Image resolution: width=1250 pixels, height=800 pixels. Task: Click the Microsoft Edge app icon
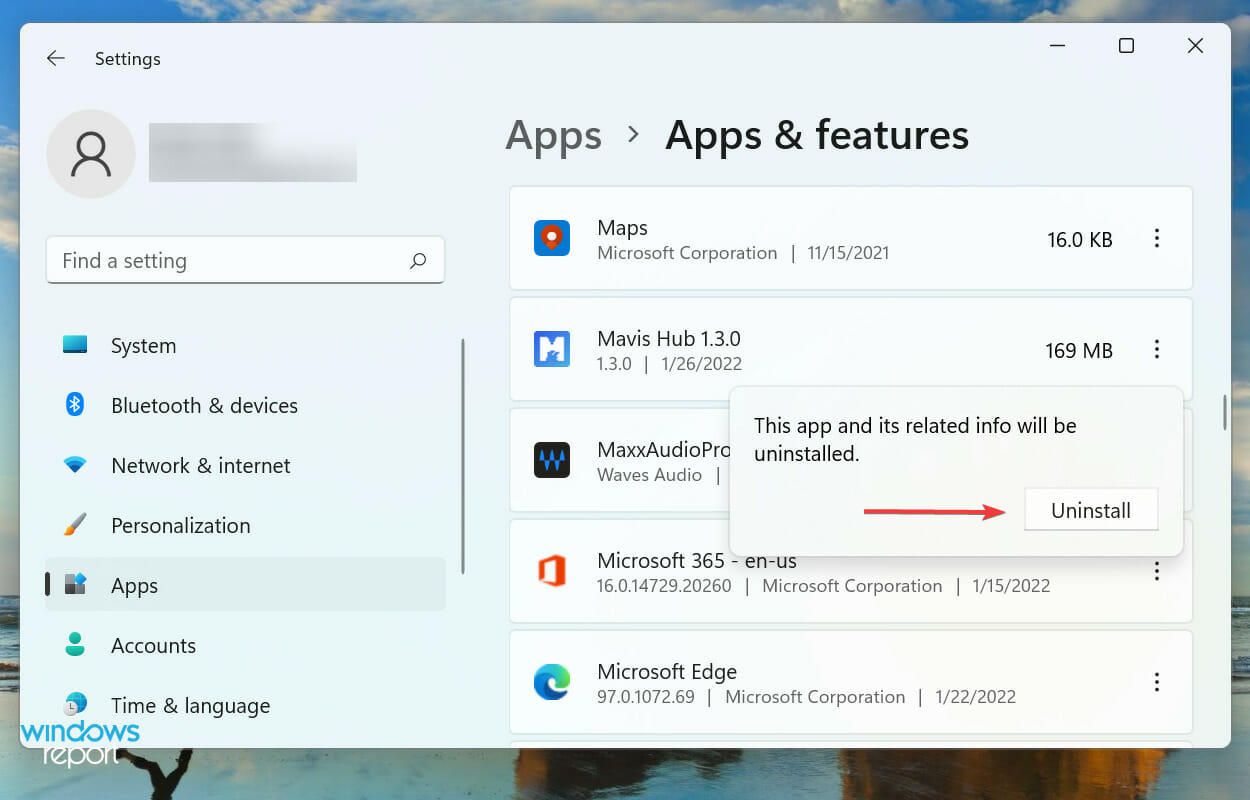551,682
